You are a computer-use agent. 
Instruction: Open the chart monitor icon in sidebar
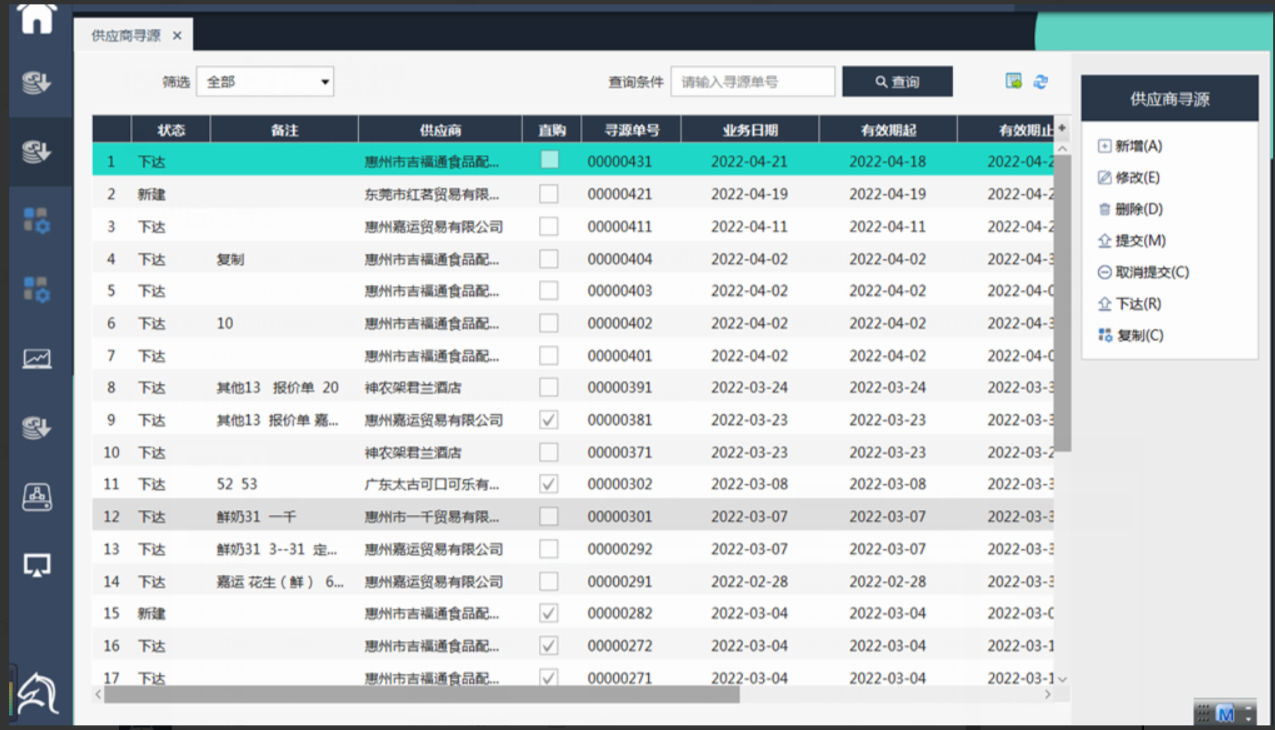click(x=37, y=358)
